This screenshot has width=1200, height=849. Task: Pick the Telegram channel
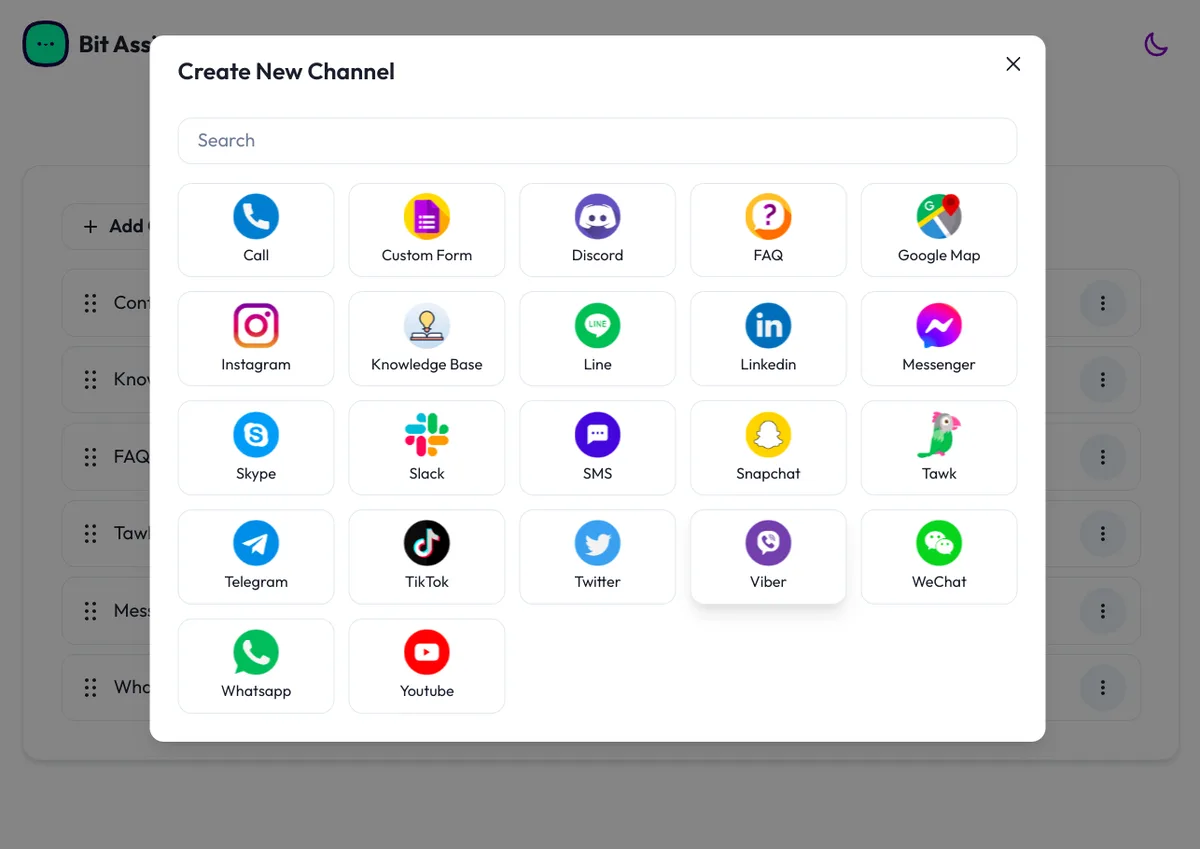pyautogui.click(x=256, y=557)
